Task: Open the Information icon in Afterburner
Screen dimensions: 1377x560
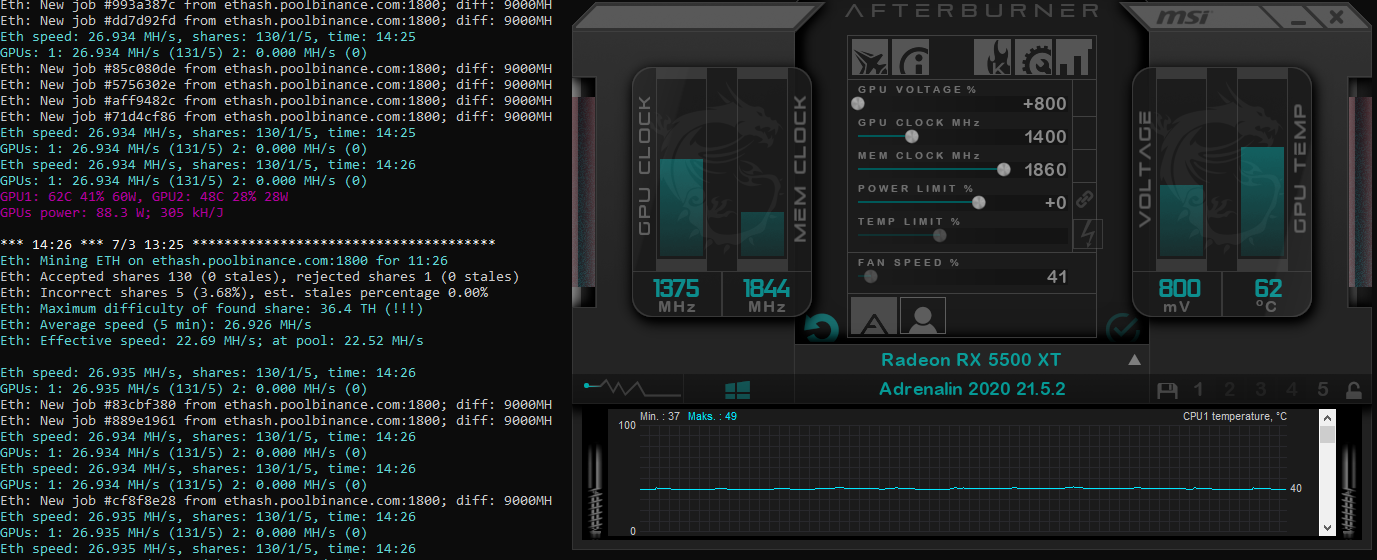Action: click(909, 59)
